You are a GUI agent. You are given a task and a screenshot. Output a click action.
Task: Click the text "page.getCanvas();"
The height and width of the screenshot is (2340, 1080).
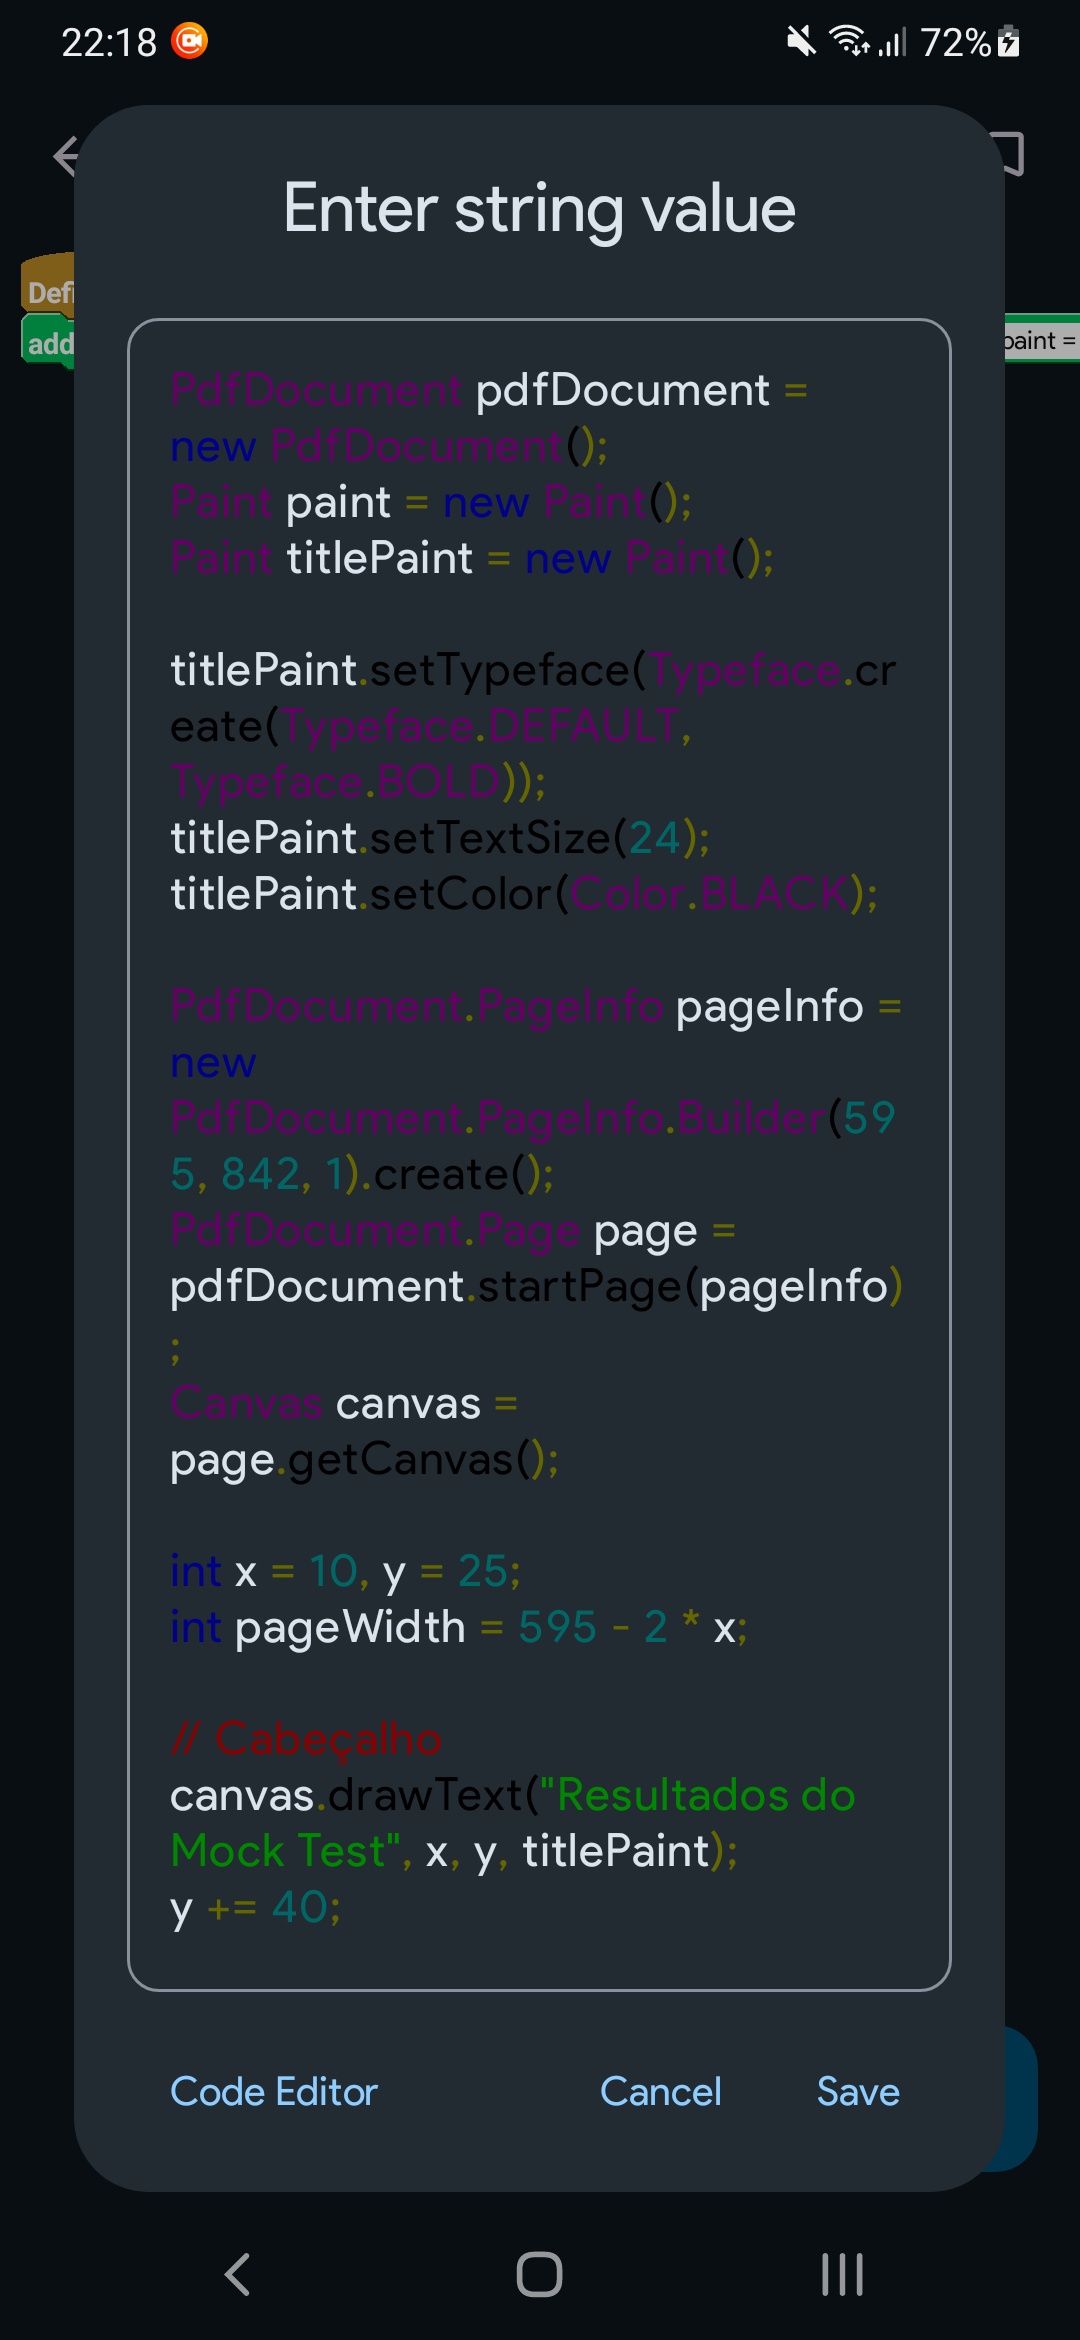pos(364,1460)
